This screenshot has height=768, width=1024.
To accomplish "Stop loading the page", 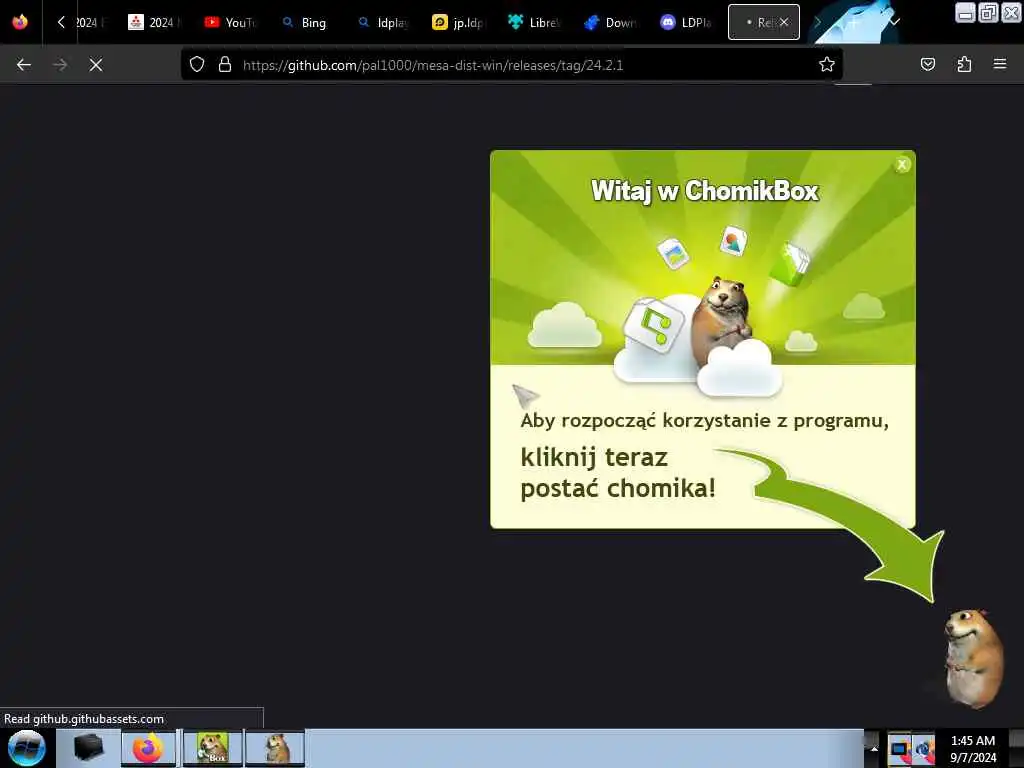I will click(x=96, y=65).
